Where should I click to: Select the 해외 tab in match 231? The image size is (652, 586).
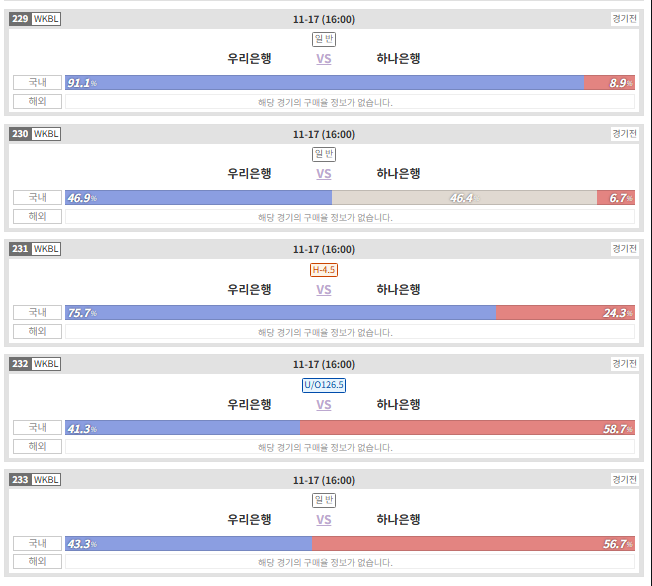tap(37, 331)
